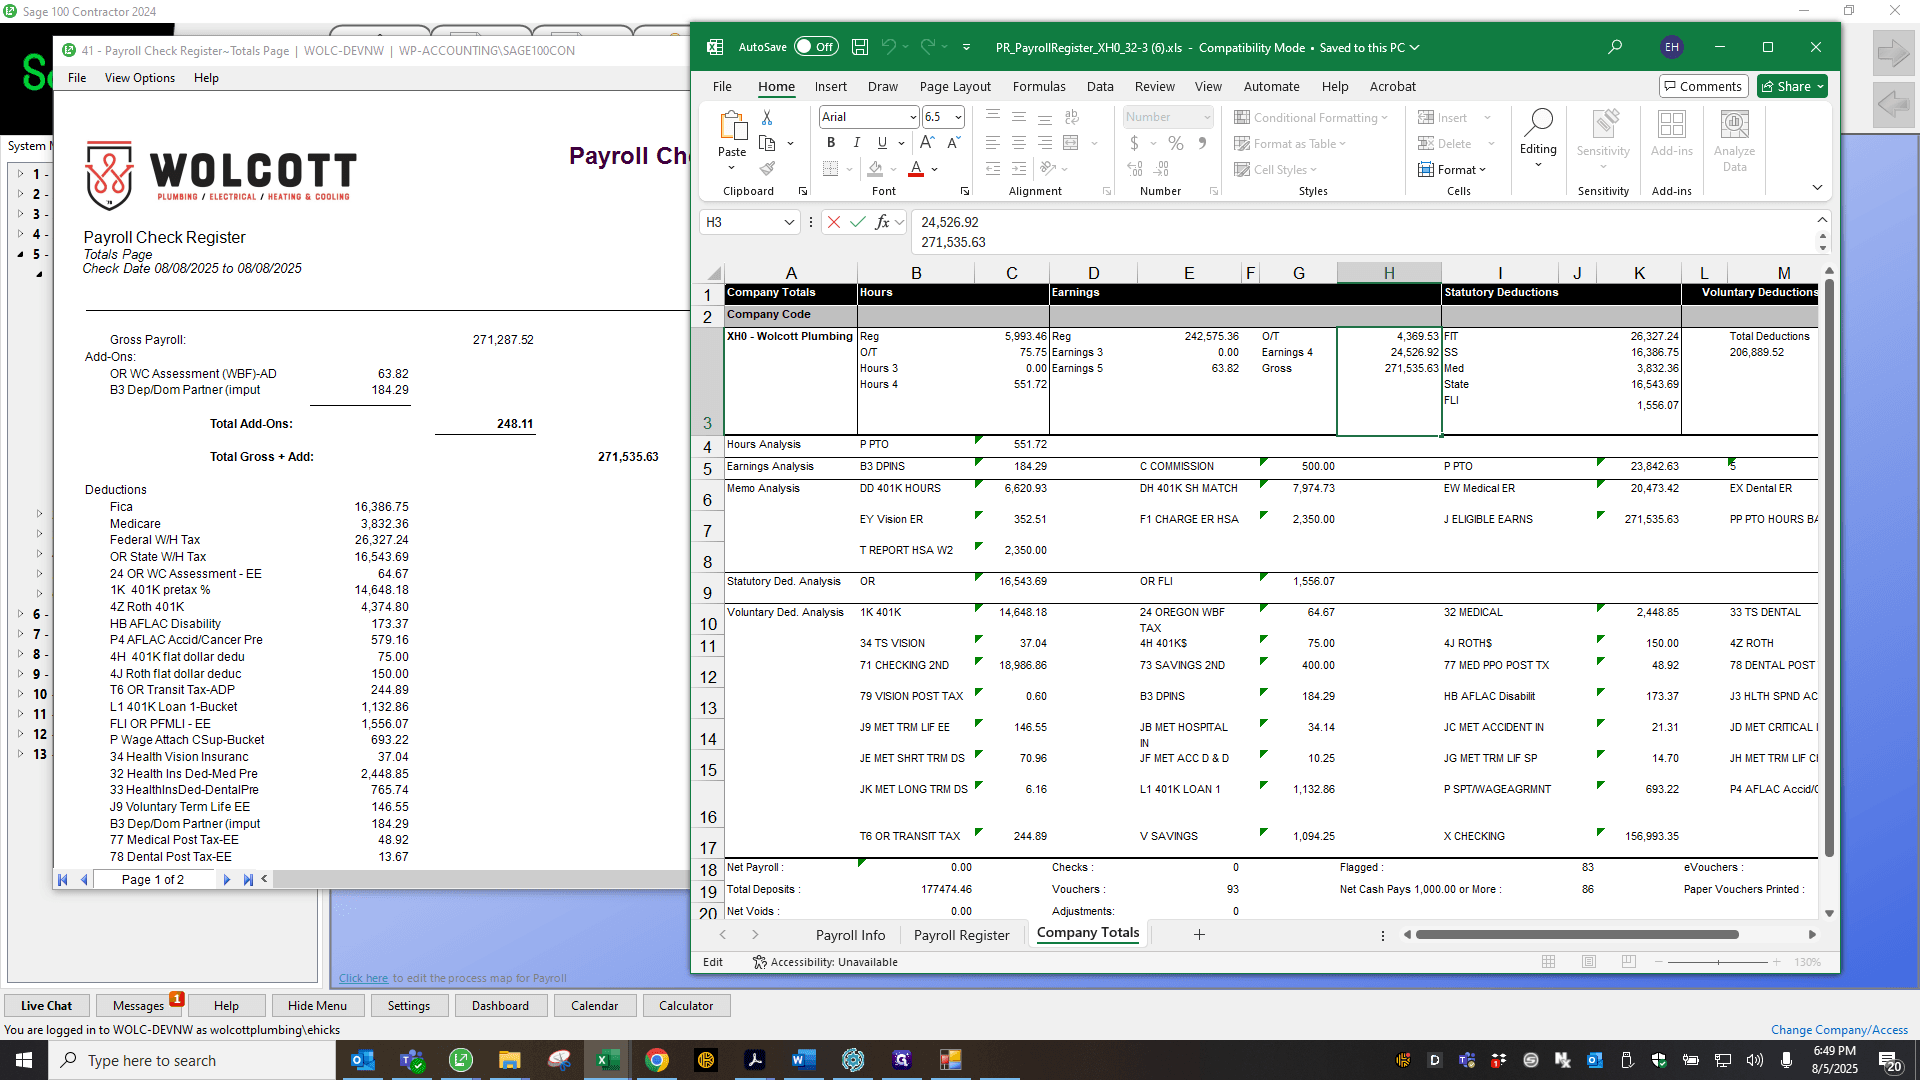Screen dimensions: 1920x1080
Task: Click the Format Painter brush icon
Action: (767, 169)
